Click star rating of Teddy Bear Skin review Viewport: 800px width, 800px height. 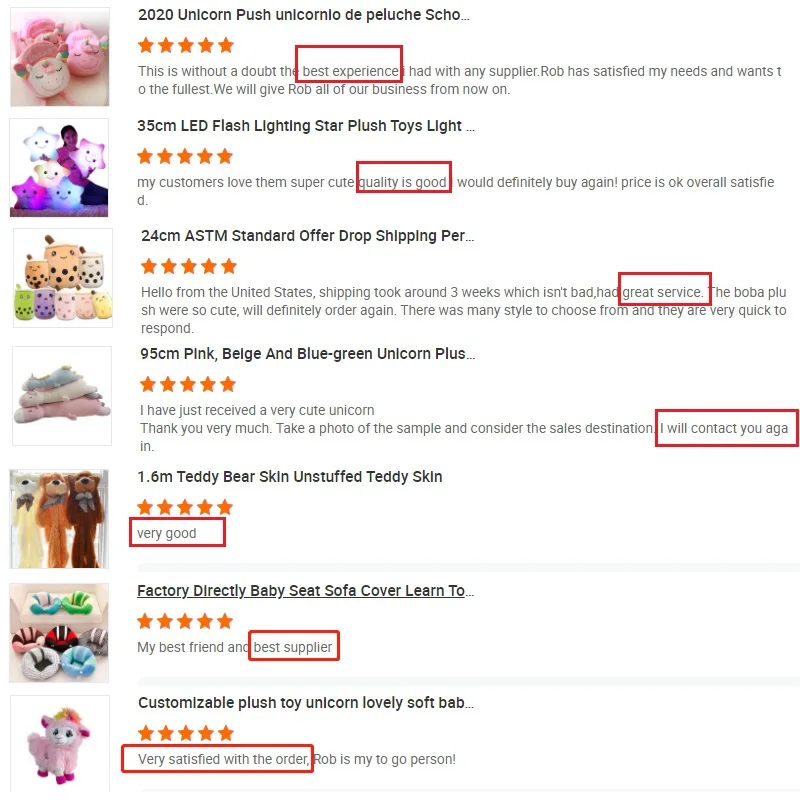pos(185,508)
